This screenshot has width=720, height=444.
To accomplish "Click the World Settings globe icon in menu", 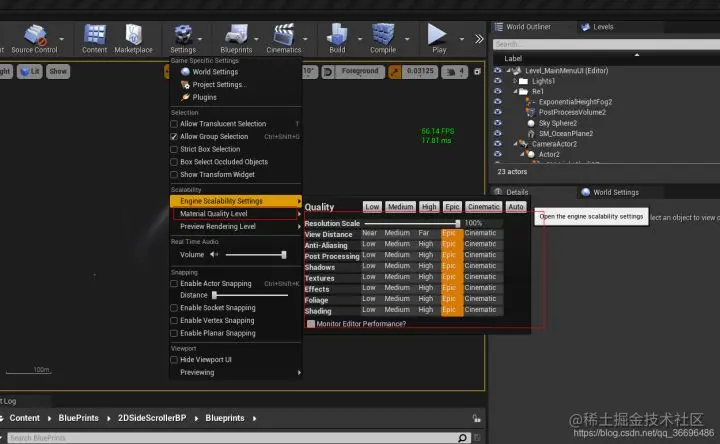I will tap(185, 72).
